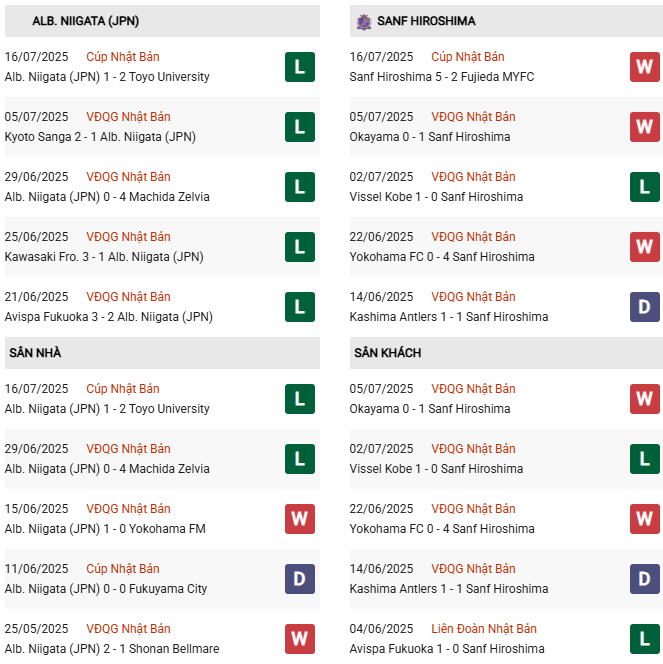Click draw badge for Fukuyama City match

coord(300,579)
